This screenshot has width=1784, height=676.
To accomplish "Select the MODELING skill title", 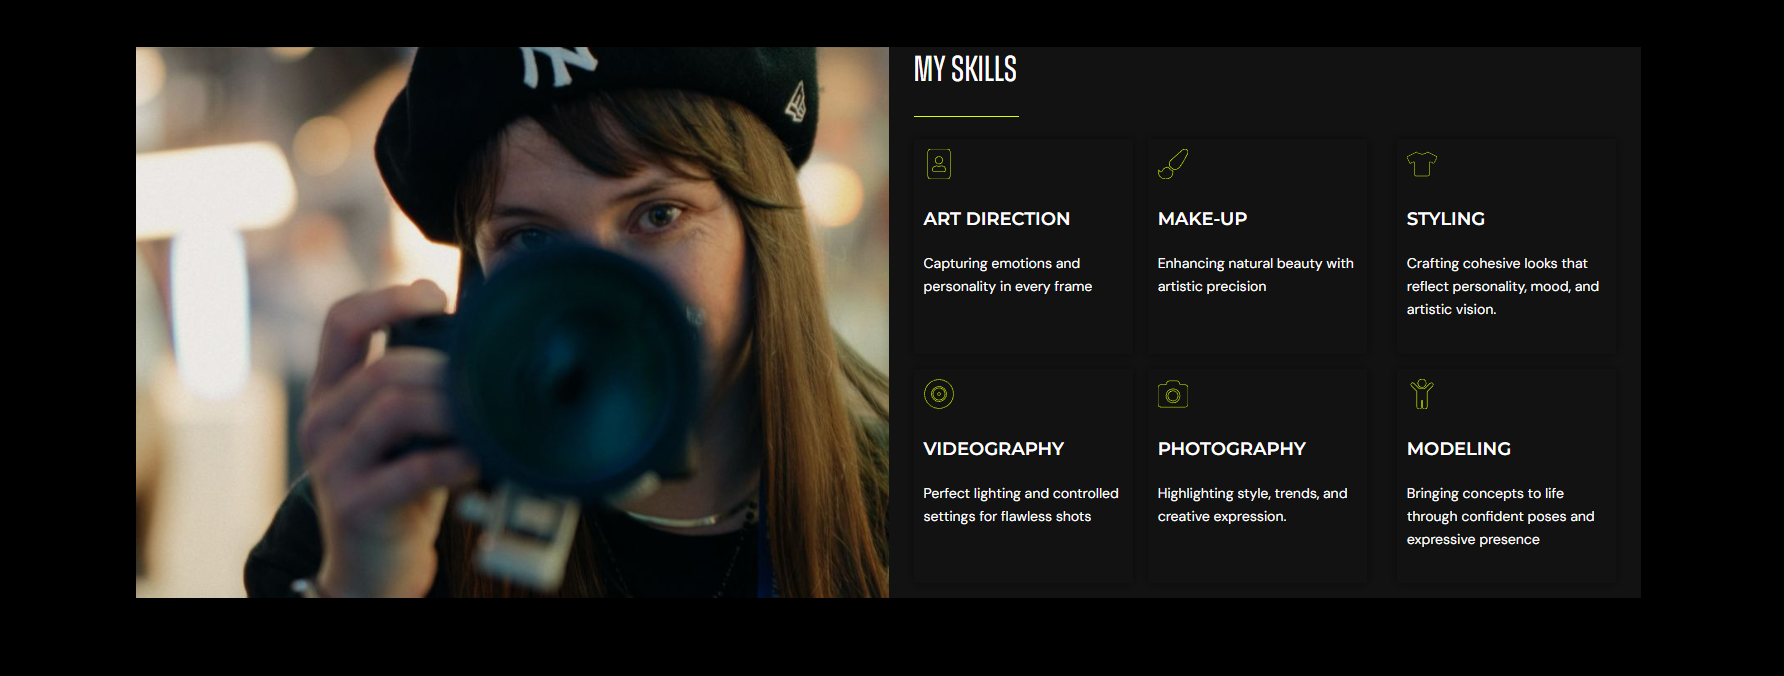I will pyautogui.click(x=1458, y=449).
